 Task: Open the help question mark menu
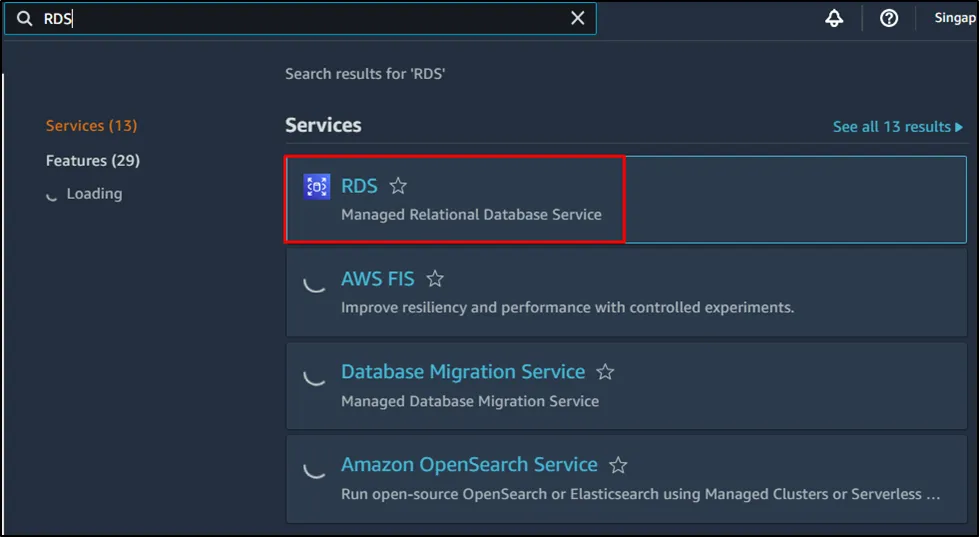click(889, 19)
